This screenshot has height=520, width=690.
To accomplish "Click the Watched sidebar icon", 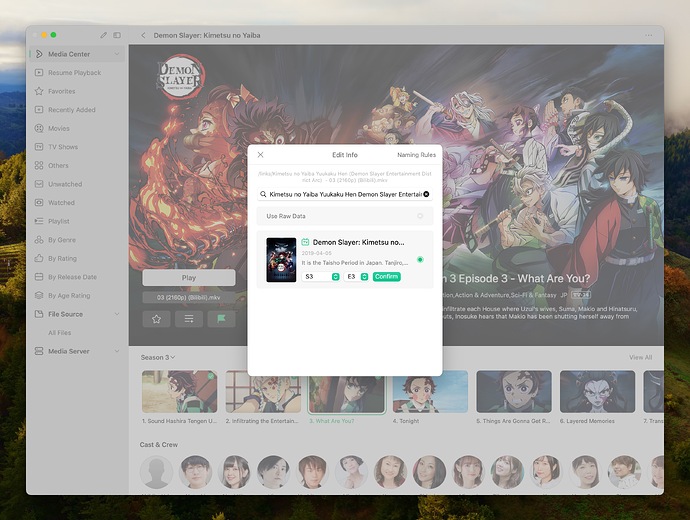I will 39,202.
